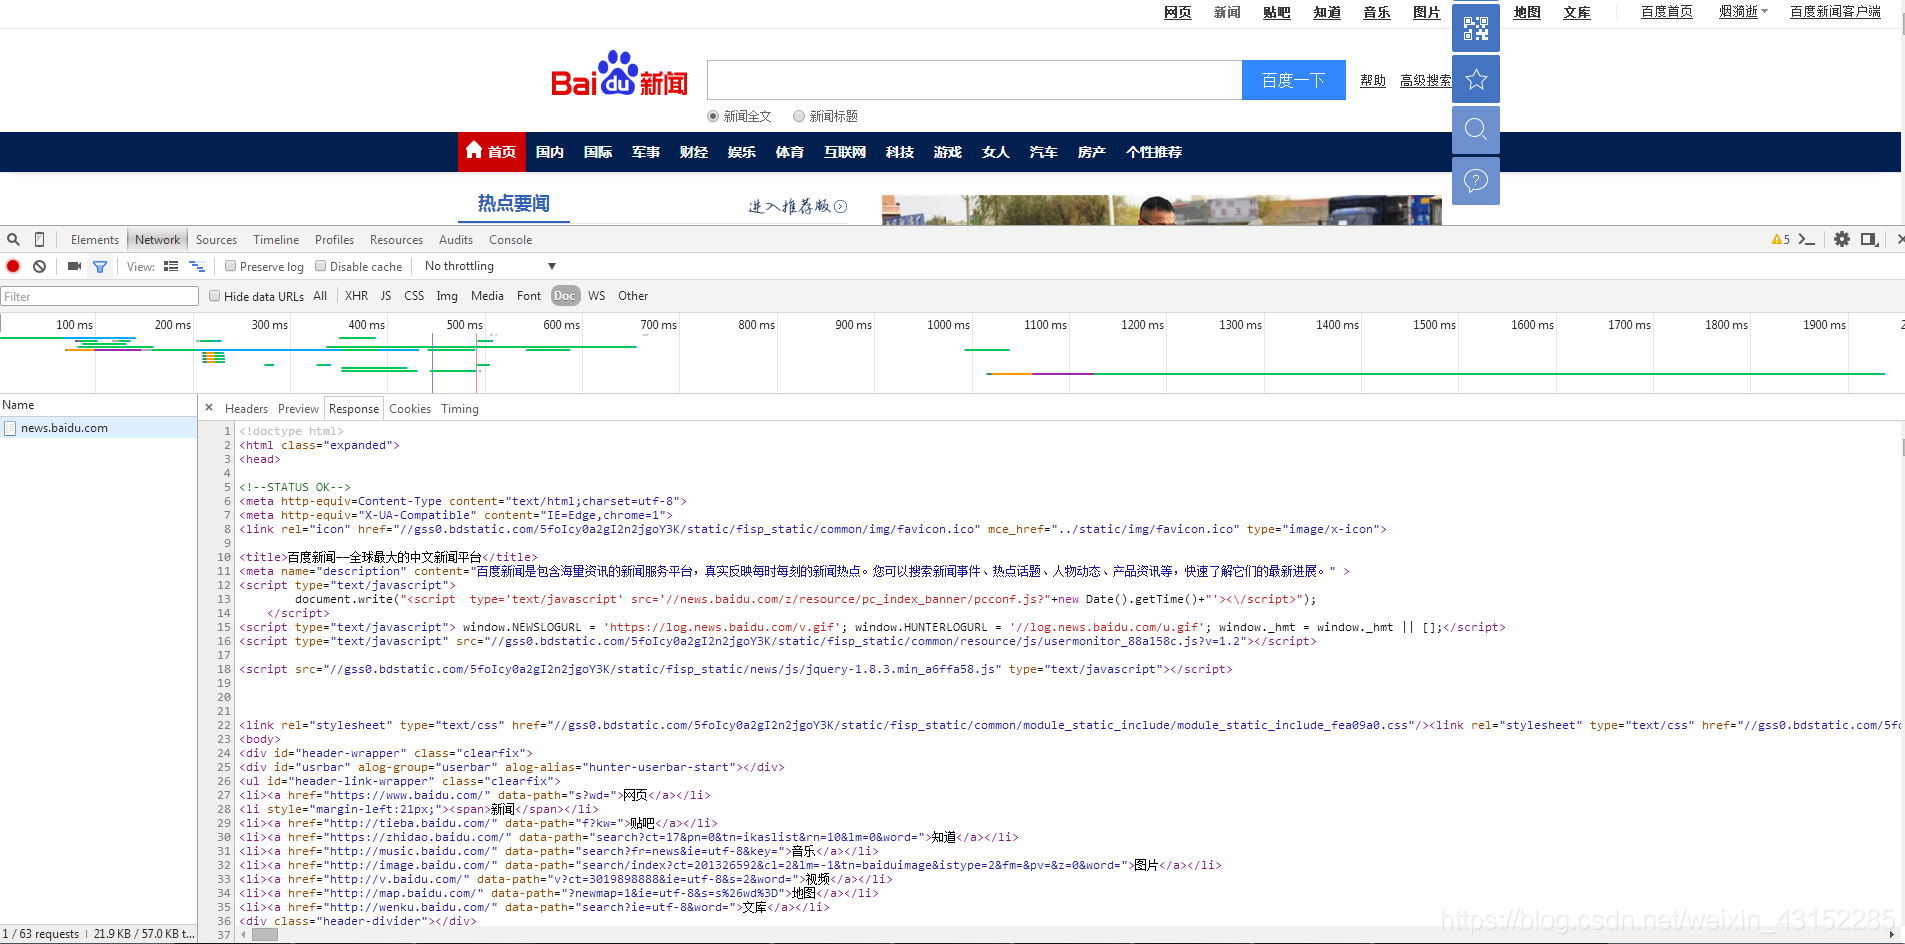
Task: Open DevTools settings gear
Action: [x=1842, y=240]
